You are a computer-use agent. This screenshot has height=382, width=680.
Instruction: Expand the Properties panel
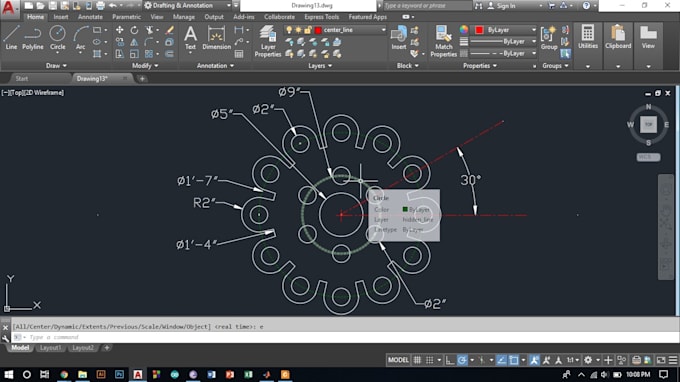[480, 66]
